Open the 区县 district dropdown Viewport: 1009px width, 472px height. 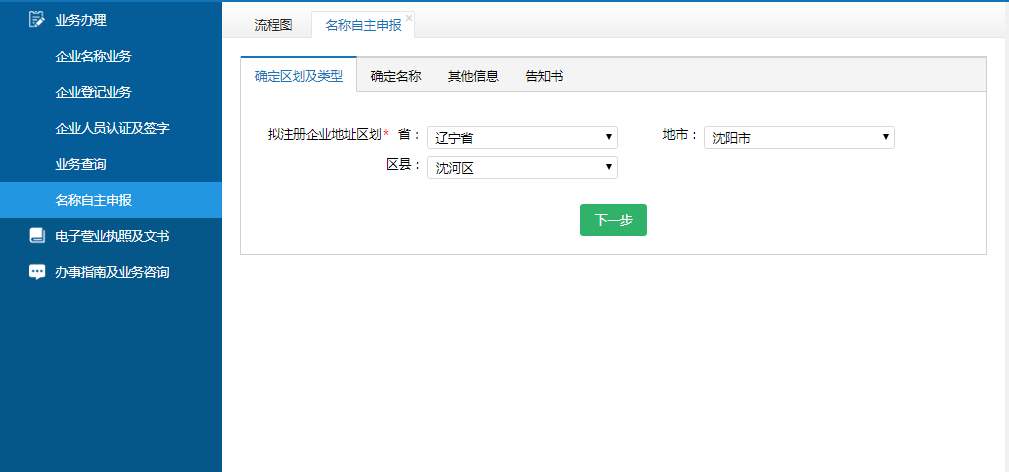522,168
